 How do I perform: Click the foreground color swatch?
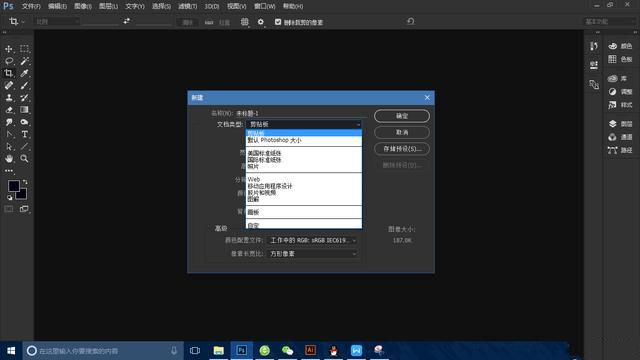point(13,186)
